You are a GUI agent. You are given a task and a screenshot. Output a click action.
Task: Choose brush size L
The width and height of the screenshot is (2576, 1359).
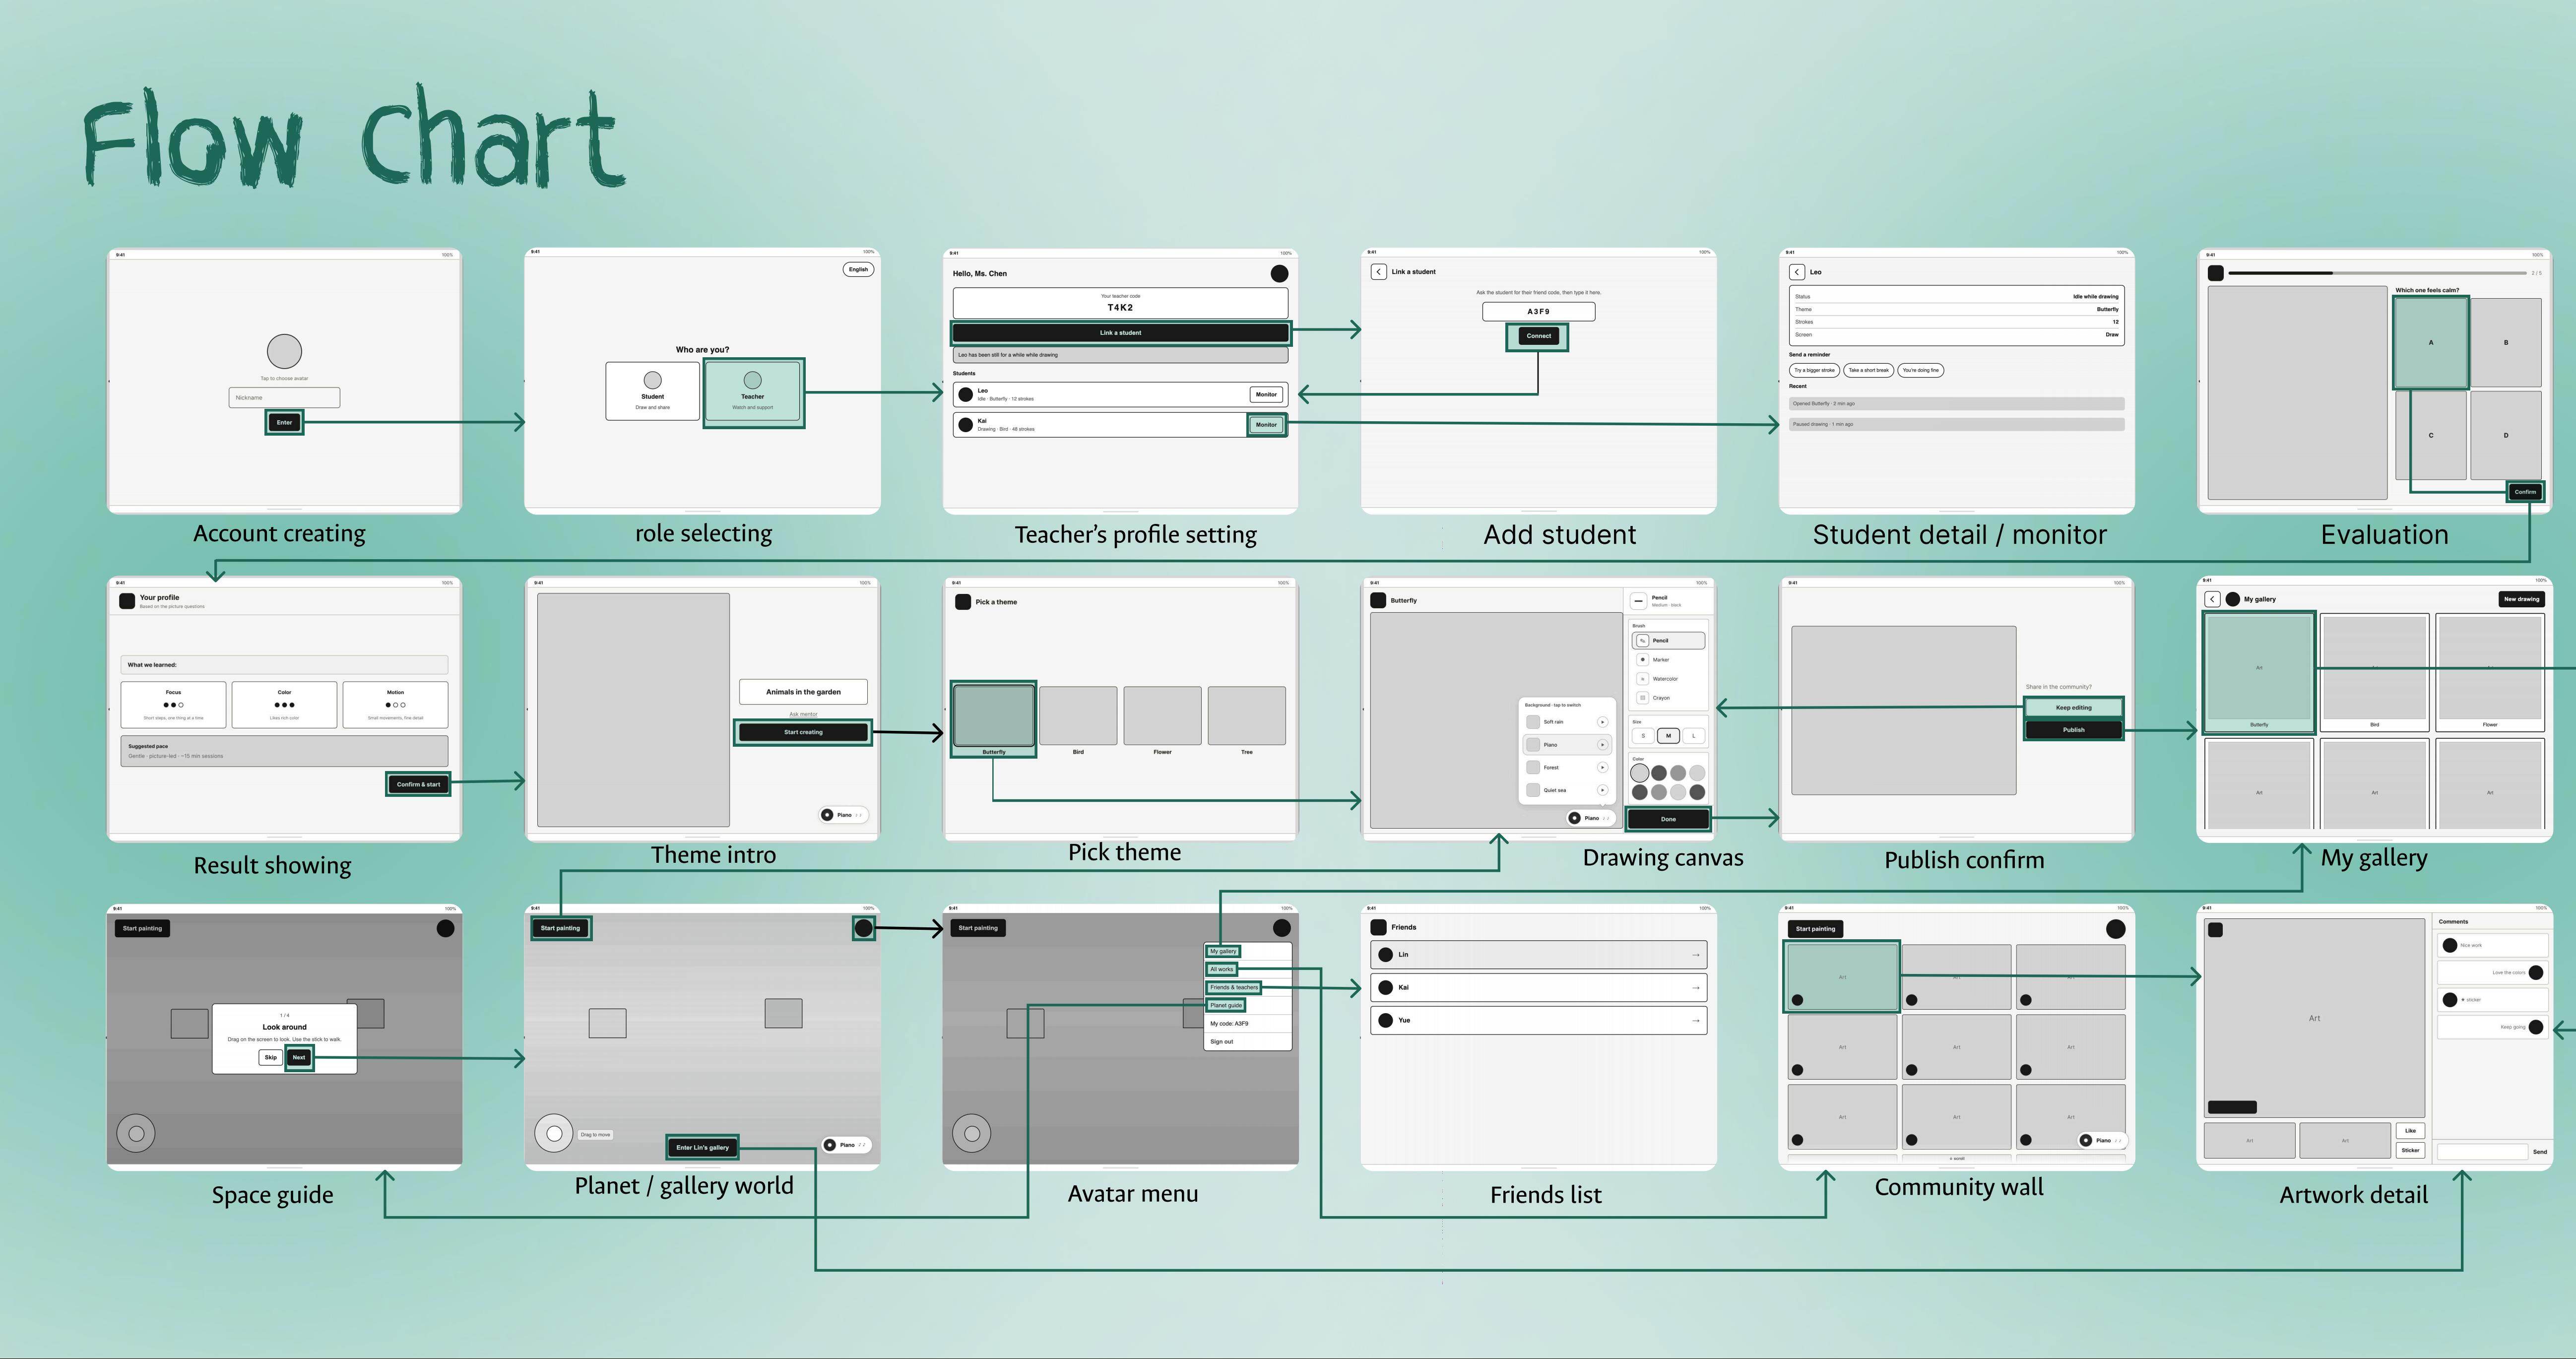click(1693, 736)
